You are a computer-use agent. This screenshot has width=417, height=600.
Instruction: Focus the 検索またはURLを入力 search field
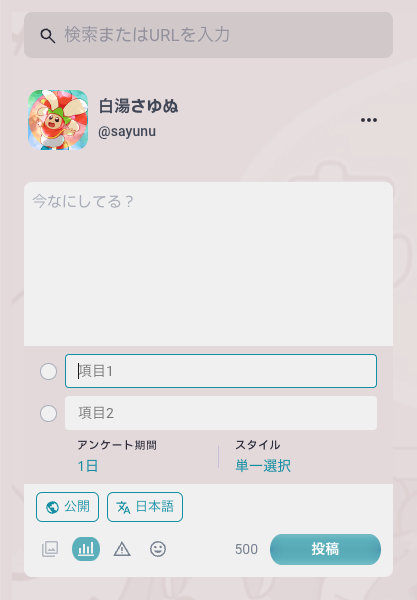208,35
